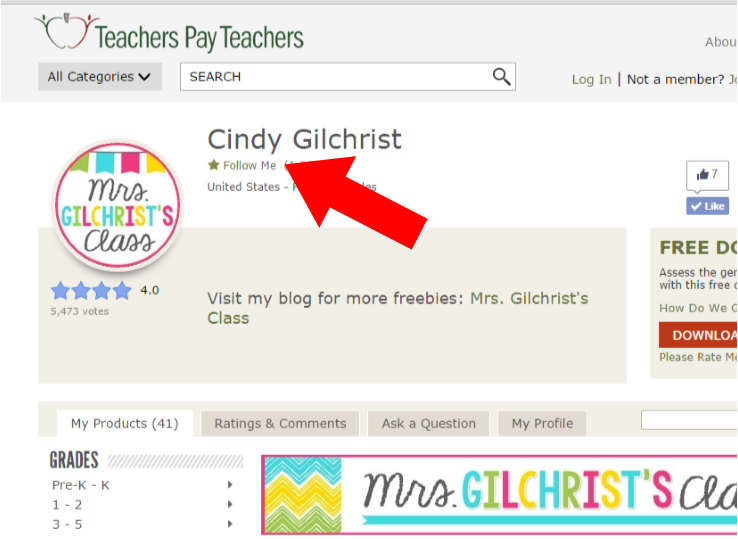The image size is (738, 539).
Task: Click the magnifying glass search icon
Action: pyautogui.click(x=501, y=76)
